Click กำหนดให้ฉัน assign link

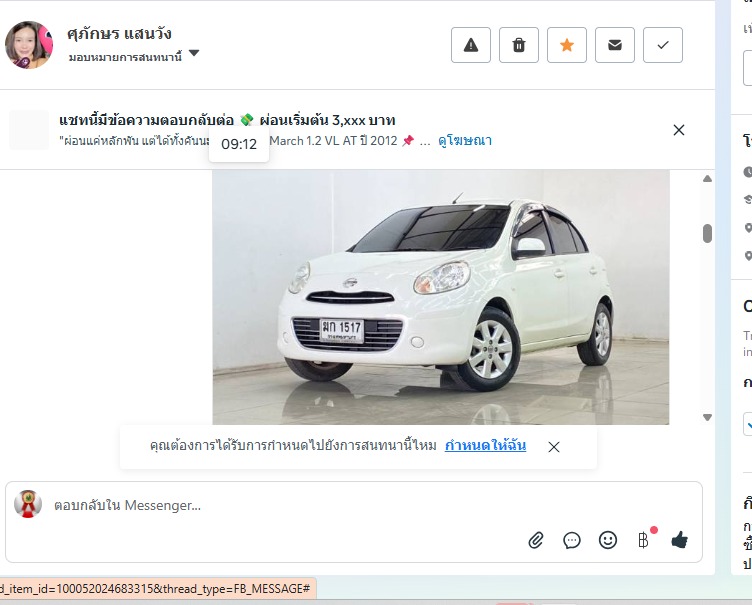[x=485, y=446]
